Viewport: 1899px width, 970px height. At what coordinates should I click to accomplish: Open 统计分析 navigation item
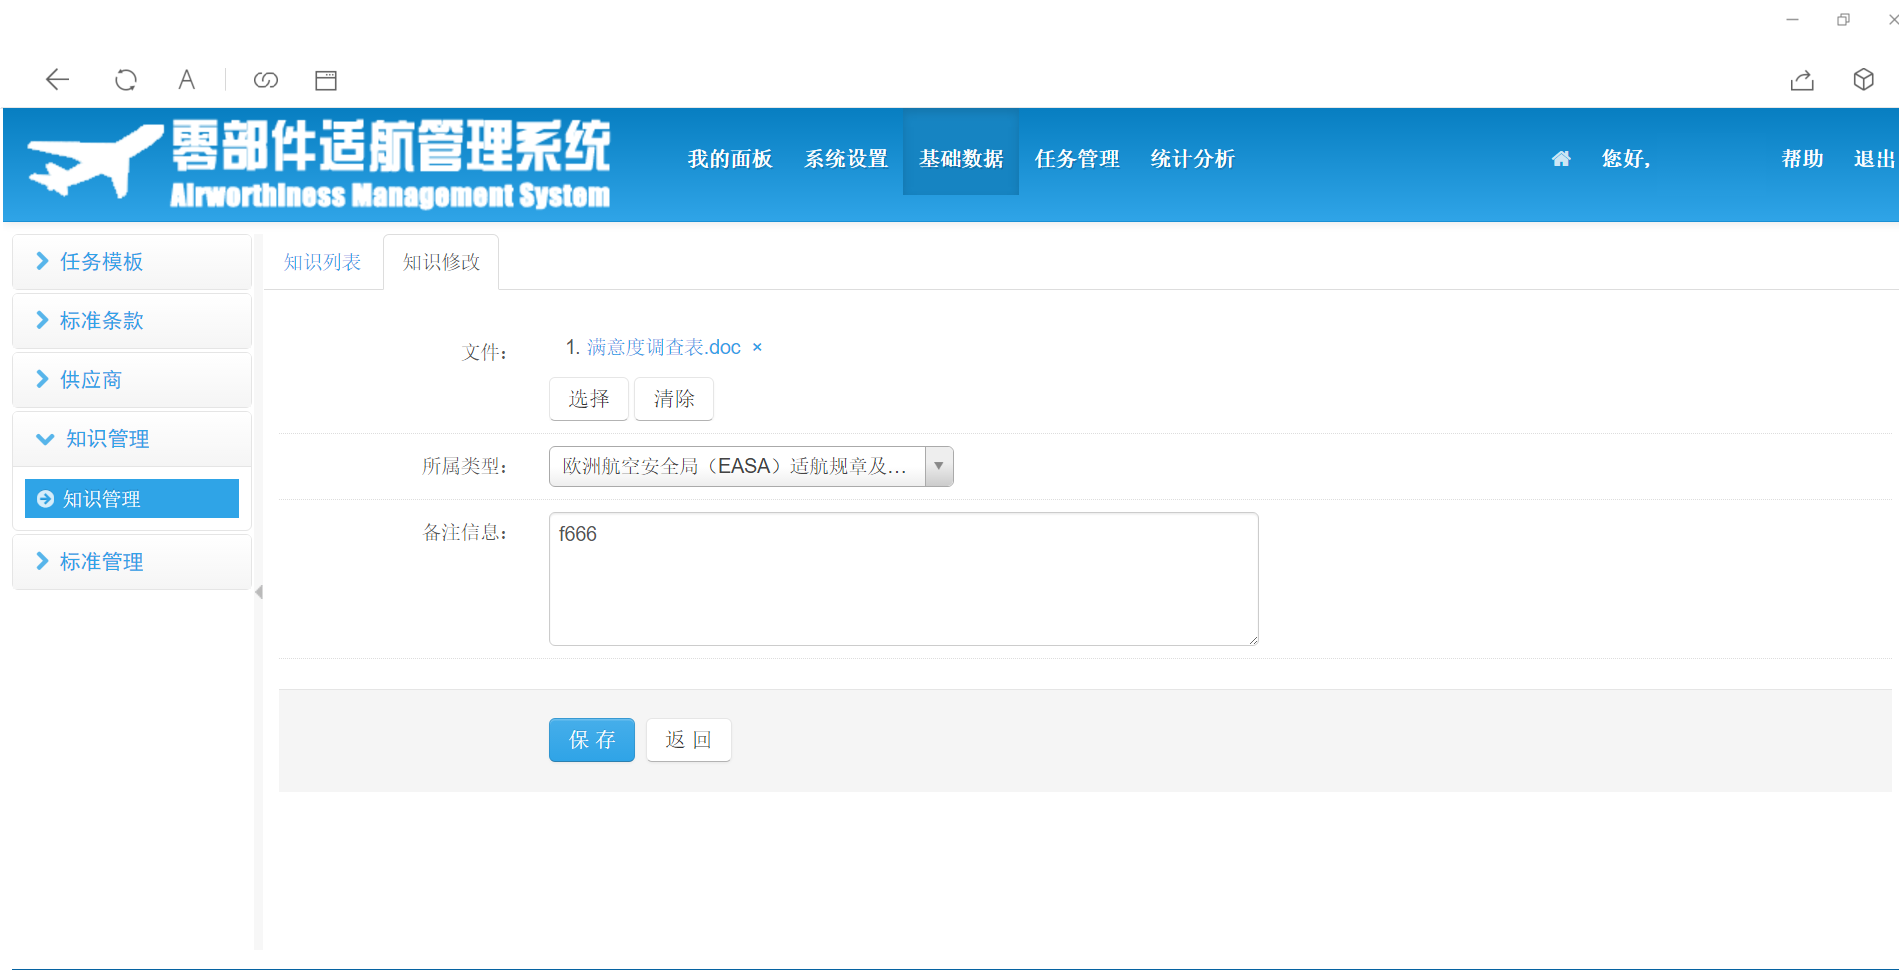(1192, 159)
